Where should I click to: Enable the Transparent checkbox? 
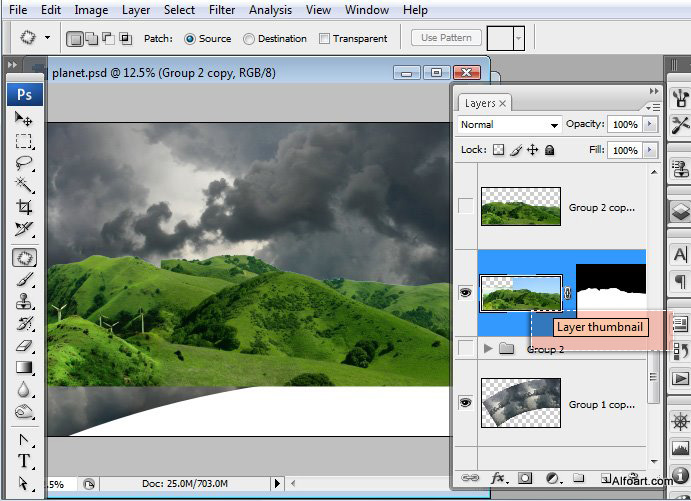tap(324, 39)
